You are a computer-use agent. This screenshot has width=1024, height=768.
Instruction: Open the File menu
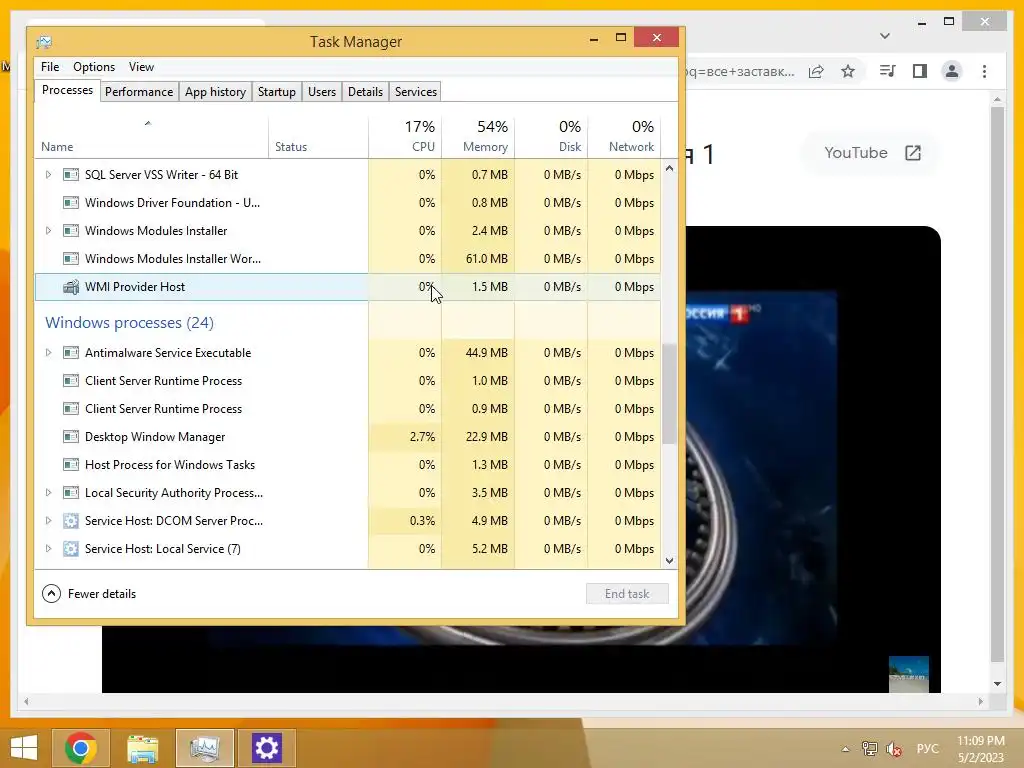point(50,67)
